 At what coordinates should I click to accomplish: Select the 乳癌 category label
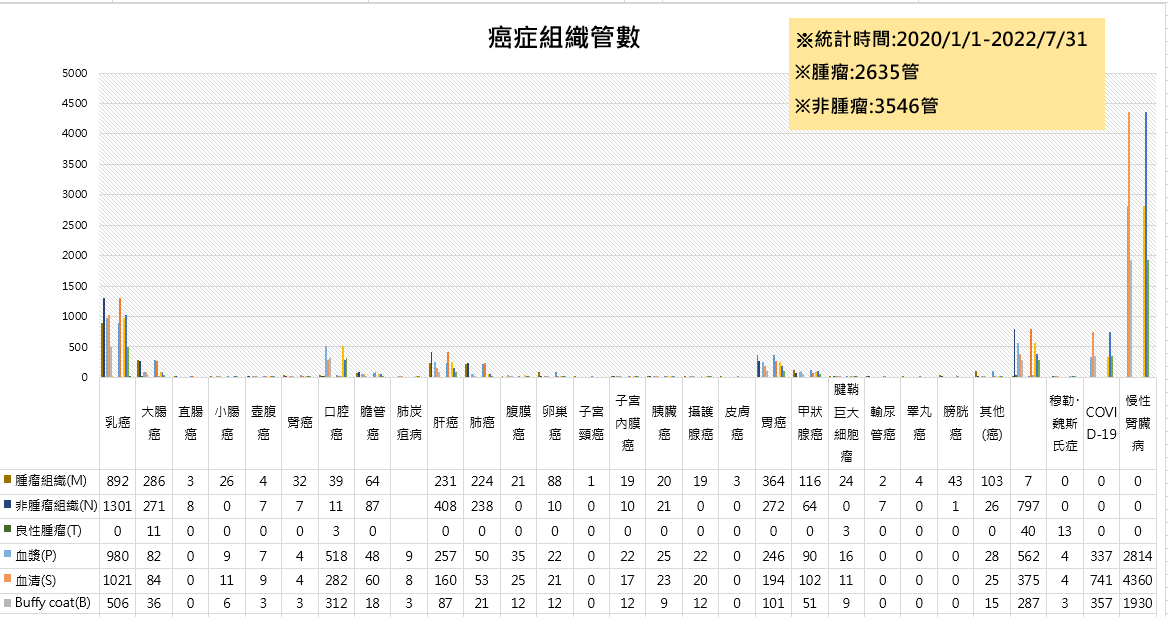pos(118,423)
